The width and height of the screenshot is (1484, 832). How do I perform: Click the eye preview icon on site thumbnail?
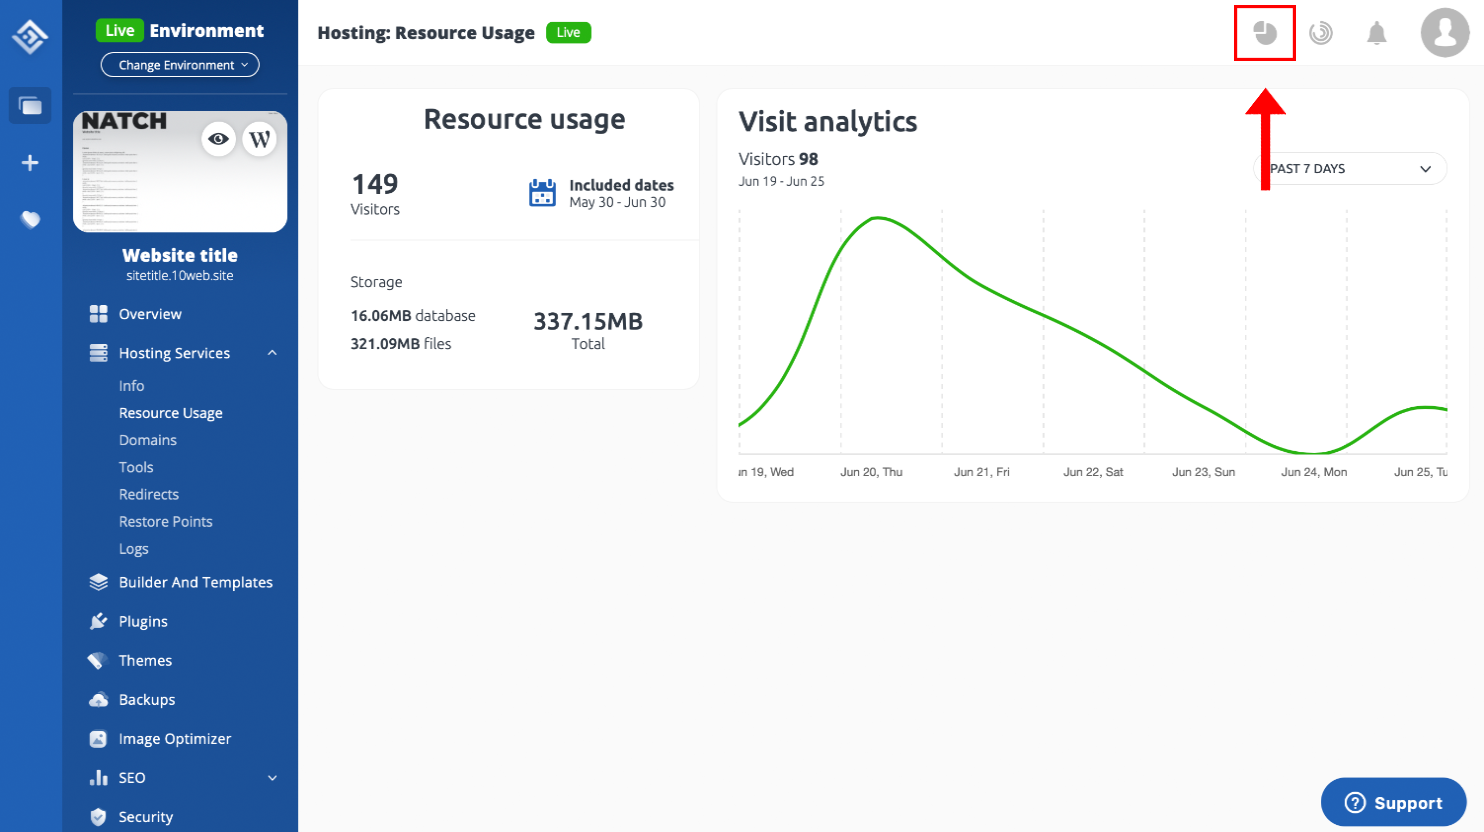pyautogui.click(x=218, y=139)
